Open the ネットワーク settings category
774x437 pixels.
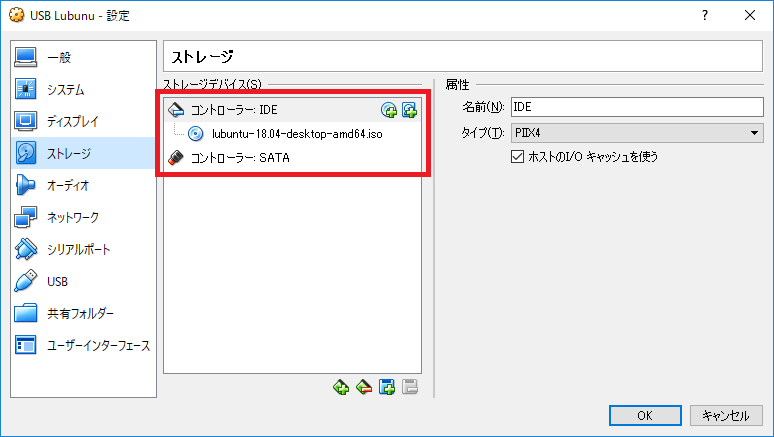(83, 217)
